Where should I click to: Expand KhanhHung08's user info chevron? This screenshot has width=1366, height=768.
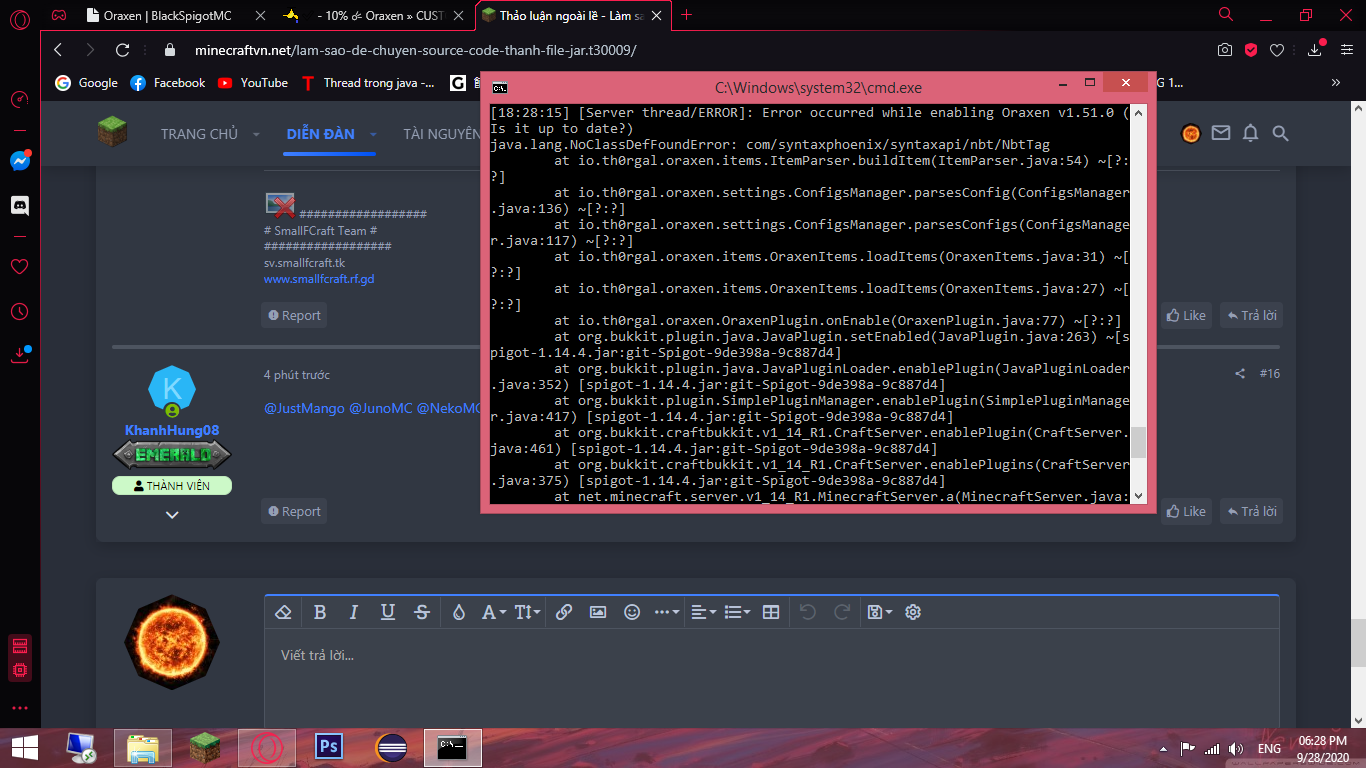(172, 514)
